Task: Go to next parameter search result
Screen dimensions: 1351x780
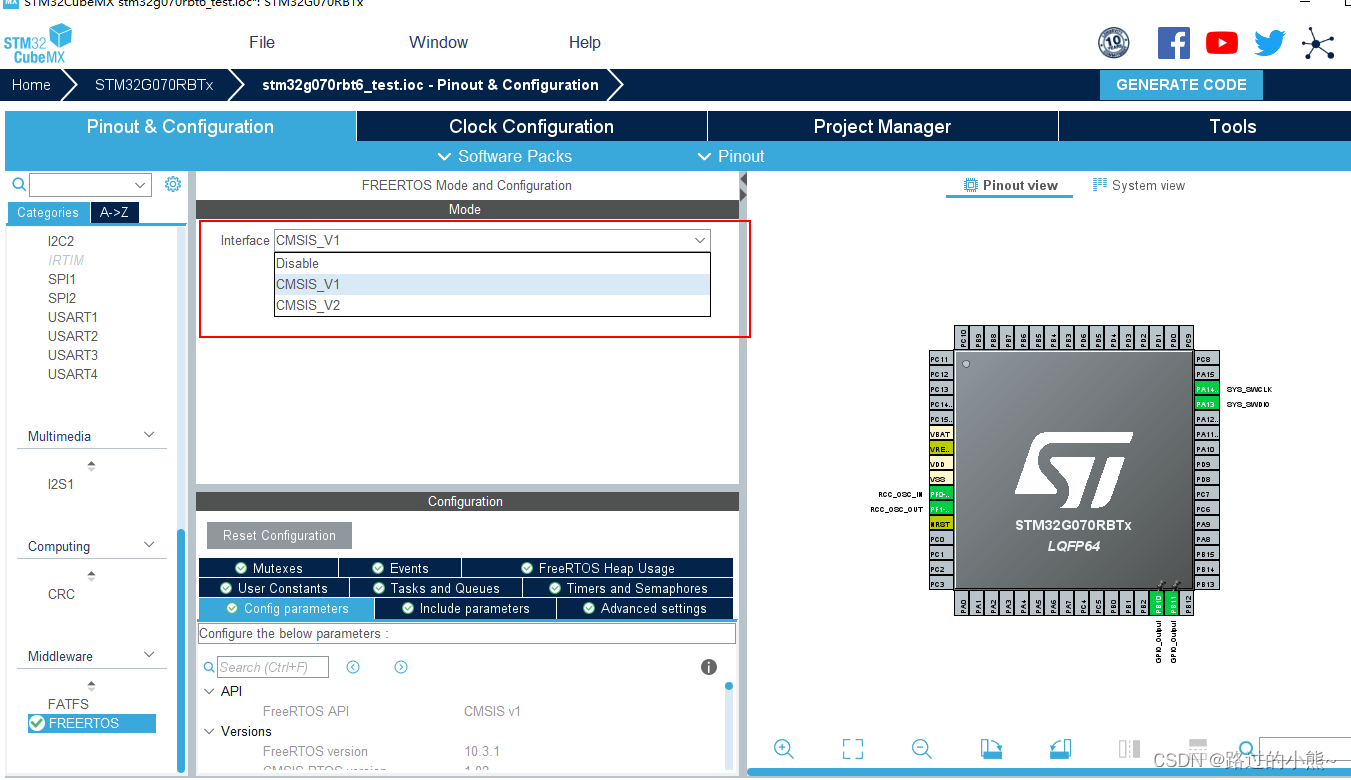Action: (x=401, y=667)
